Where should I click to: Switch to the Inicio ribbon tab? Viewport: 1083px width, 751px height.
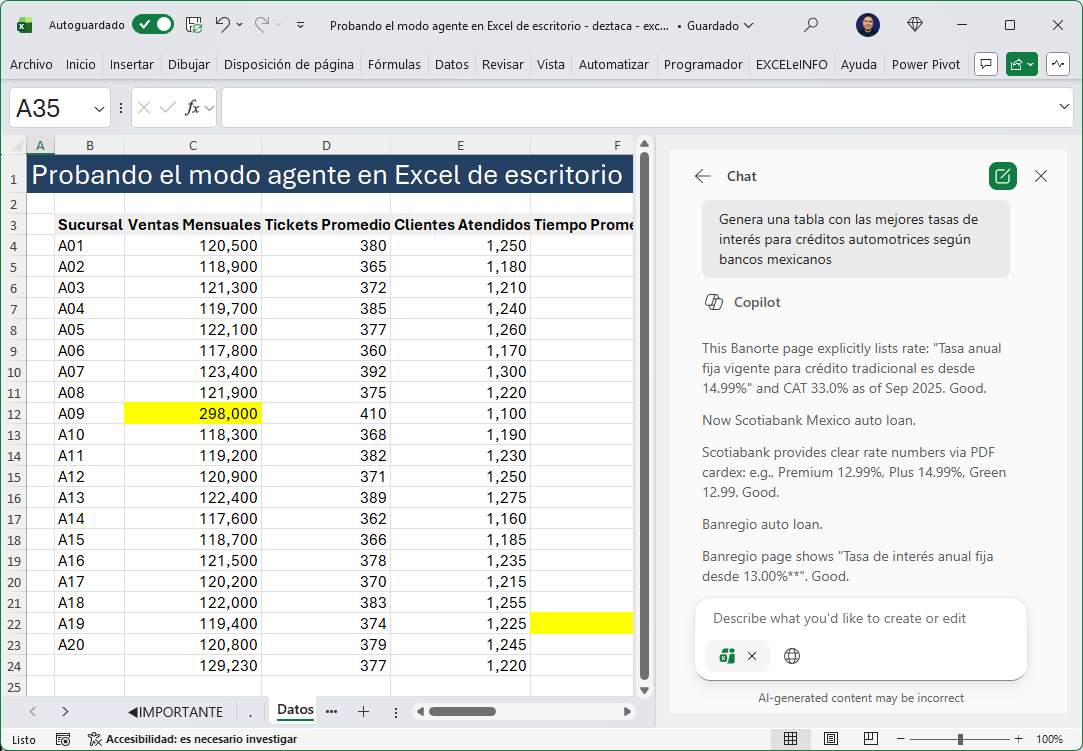click(x=81, y=64)
